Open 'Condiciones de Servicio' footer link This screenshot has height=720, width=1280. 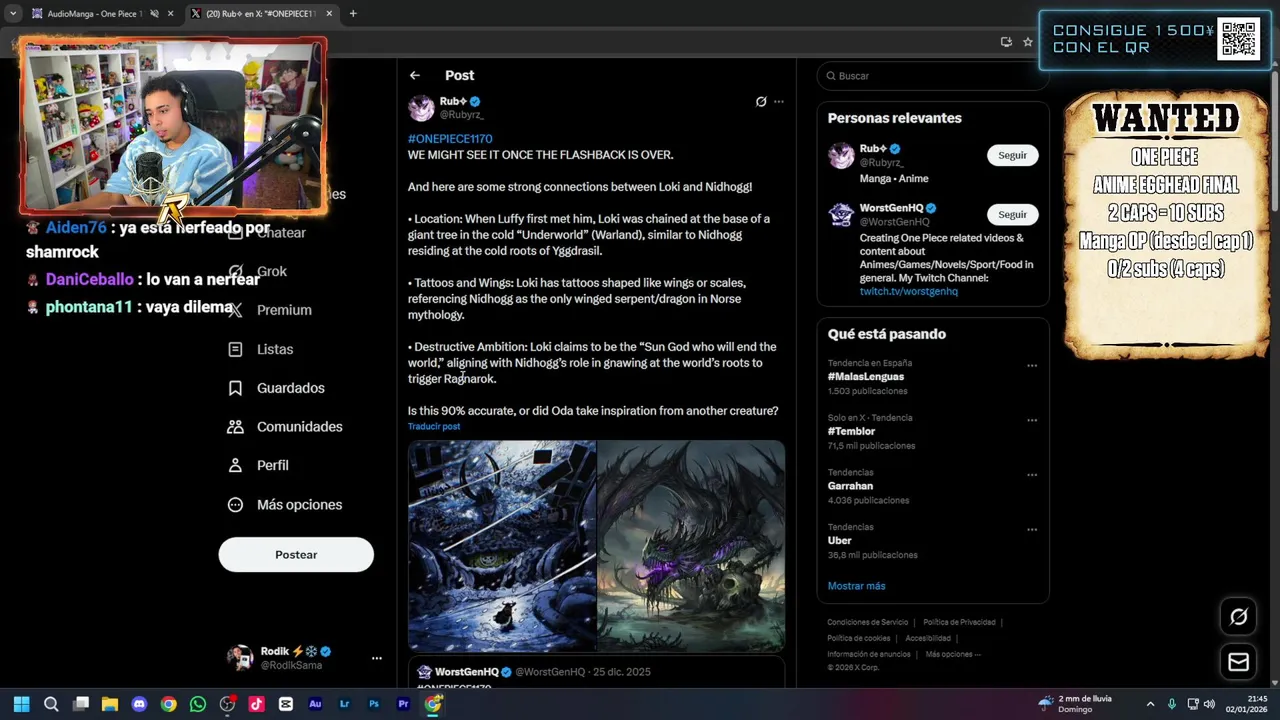867,622
